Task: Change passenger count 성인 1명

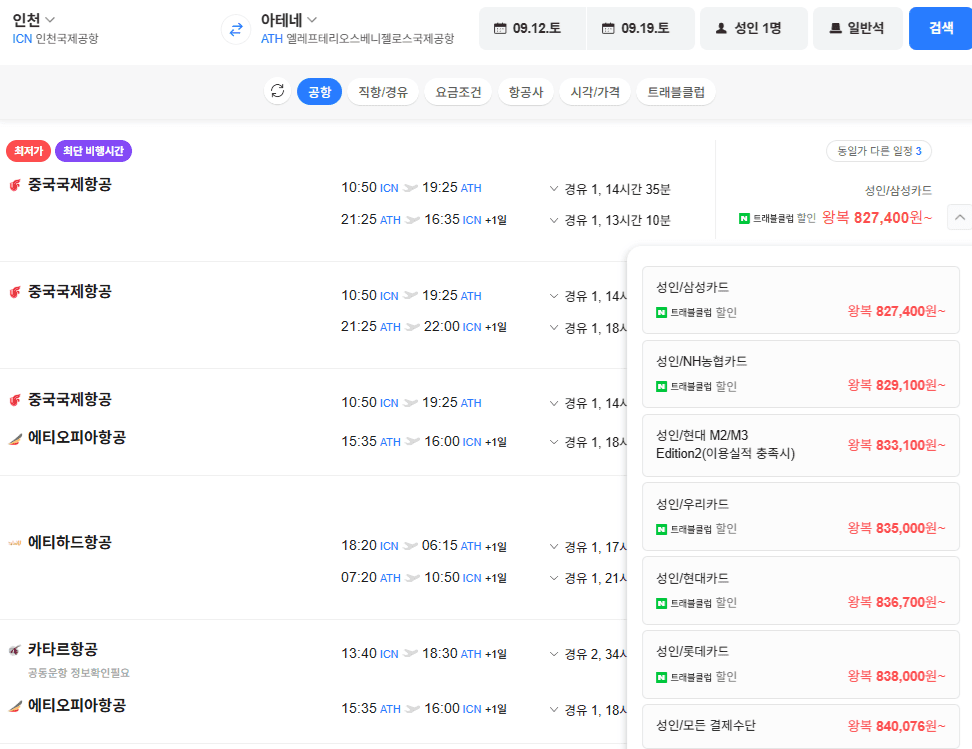Action: [754, 29]
